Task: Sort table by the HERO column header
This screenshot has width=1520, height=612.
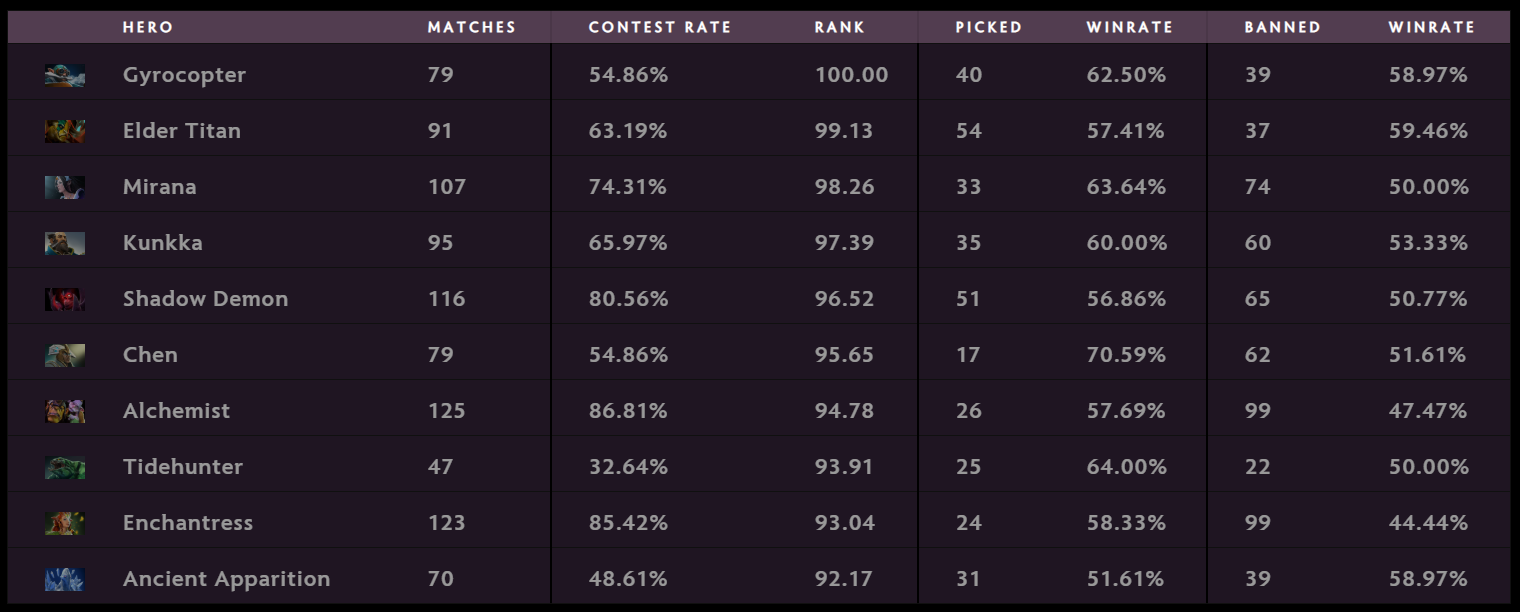Action: (x=148, y=27)
